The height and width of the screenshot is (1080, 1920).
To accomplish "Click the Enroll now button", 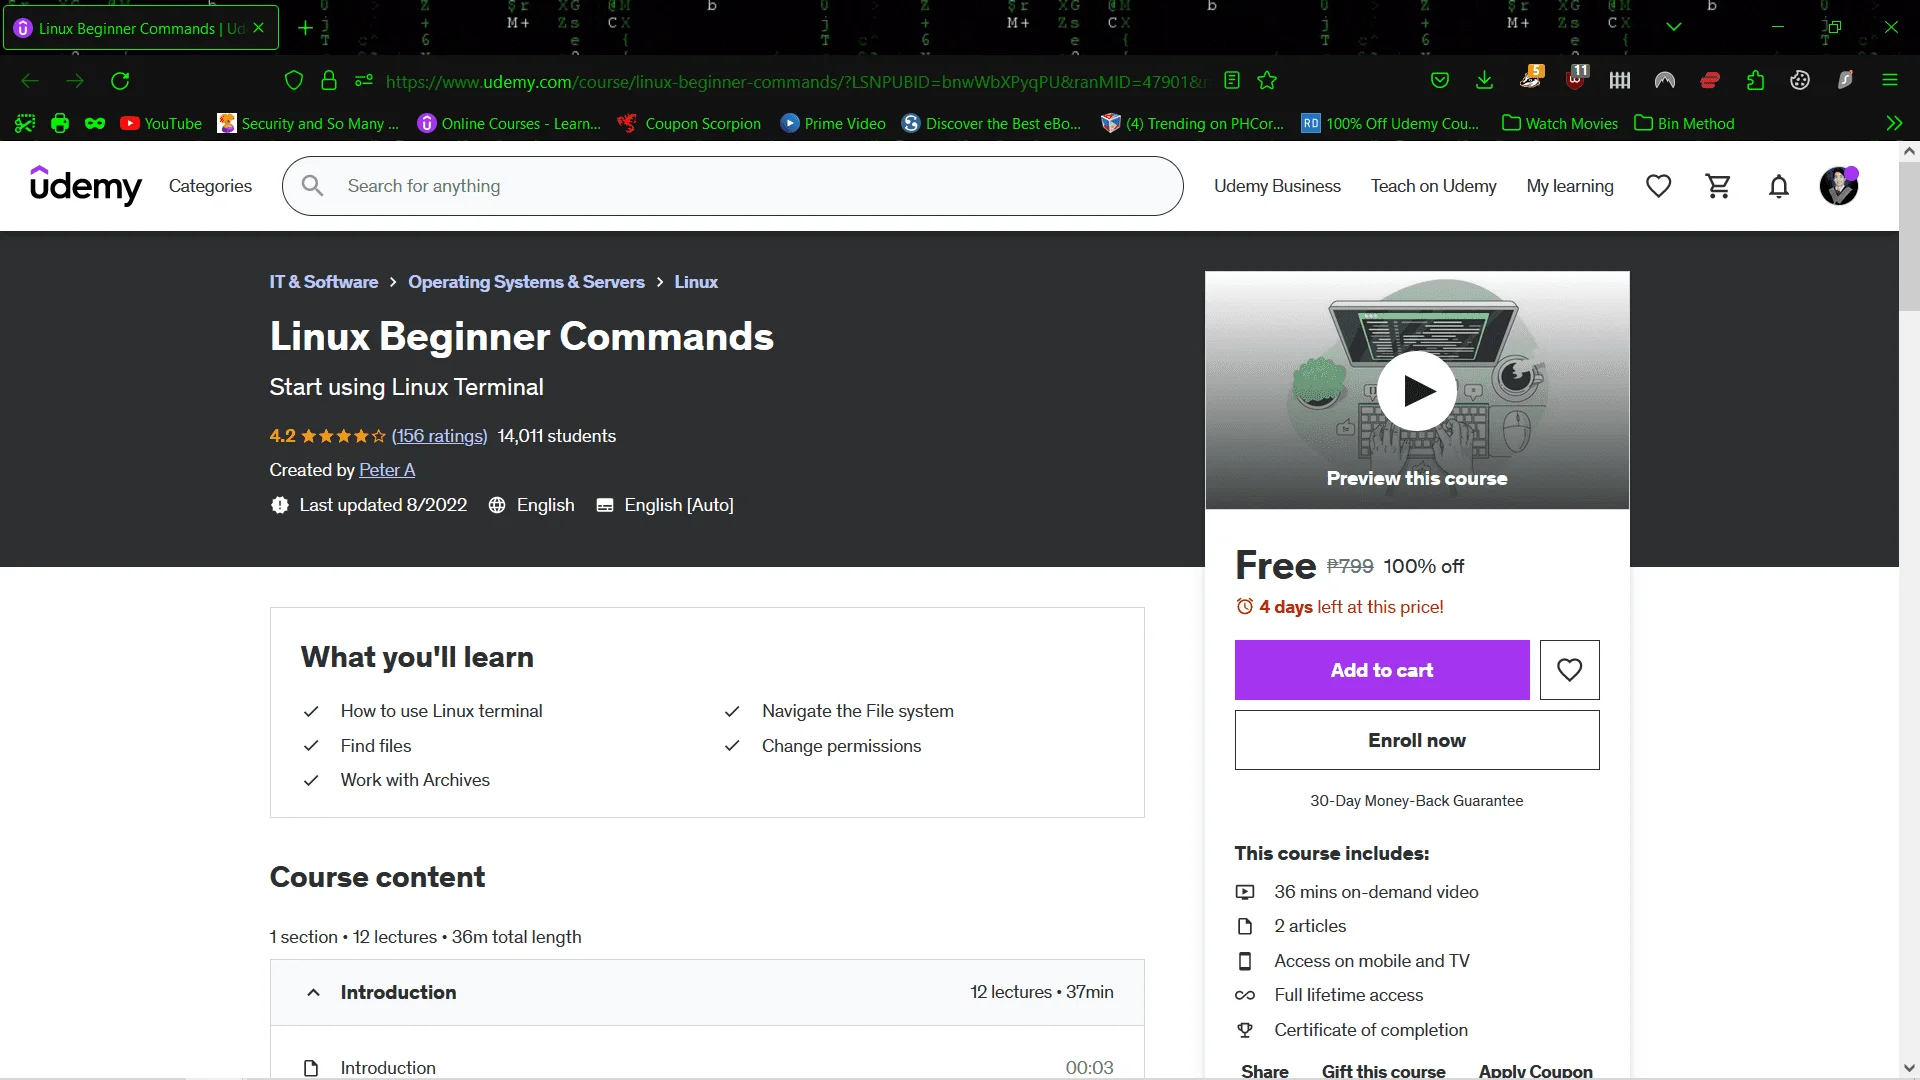I will coord(1417,740).
